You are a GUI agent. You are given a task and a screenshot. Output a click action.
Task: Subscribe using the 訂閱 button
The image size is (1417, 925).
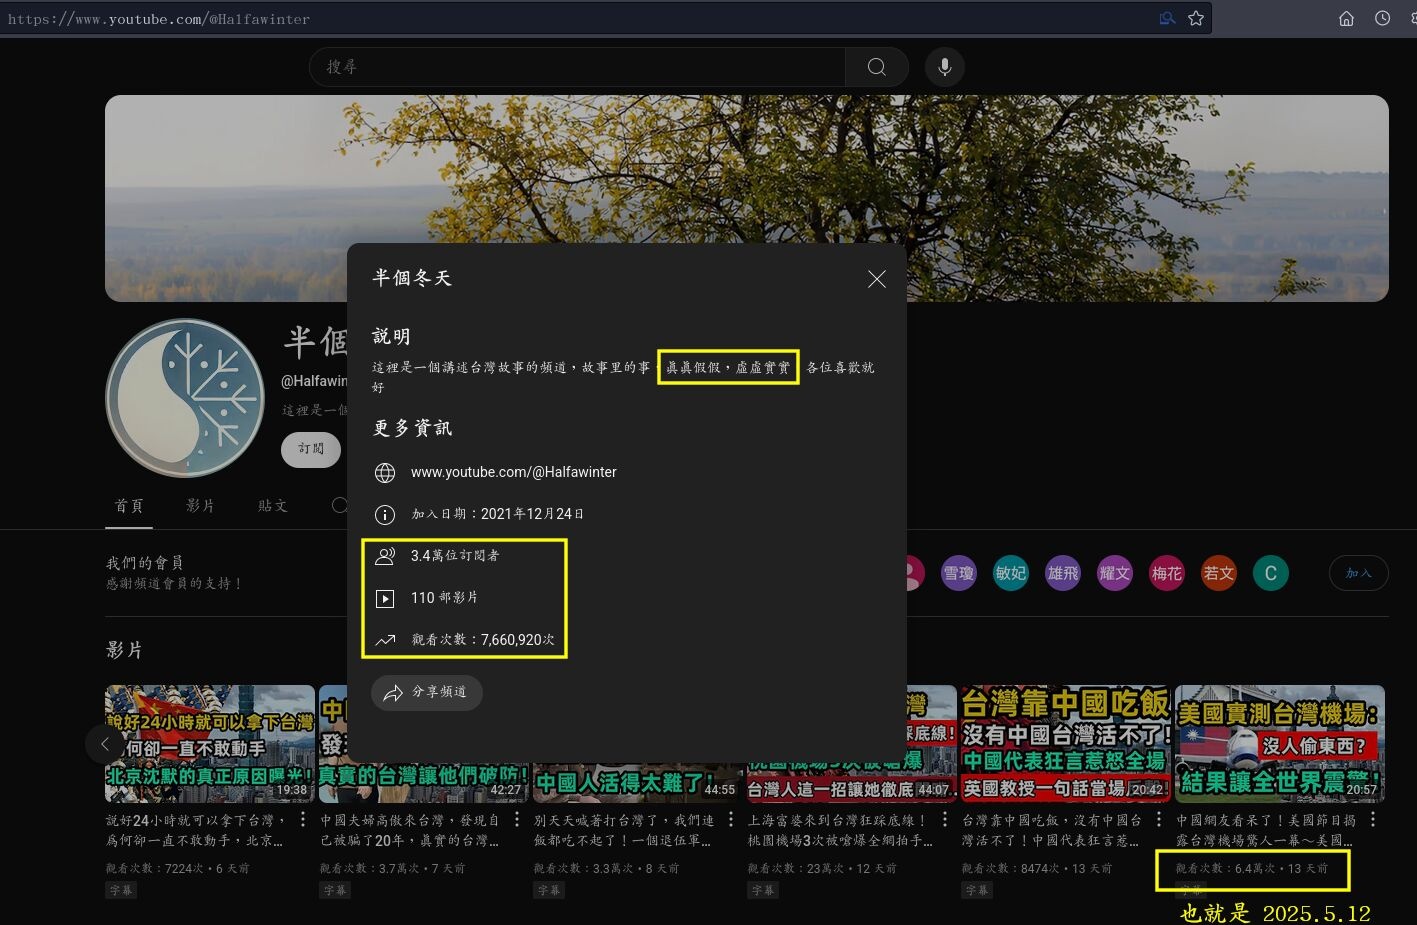click(311, 449)
